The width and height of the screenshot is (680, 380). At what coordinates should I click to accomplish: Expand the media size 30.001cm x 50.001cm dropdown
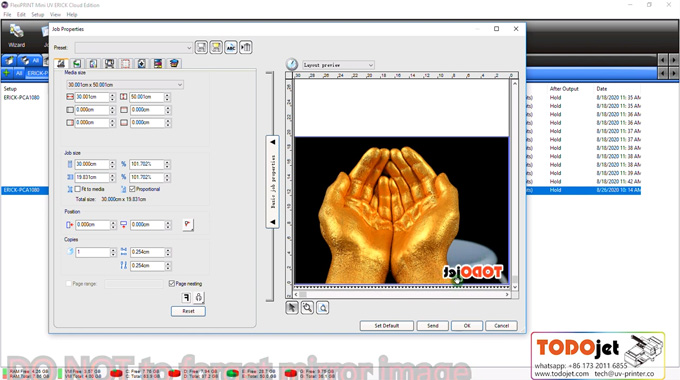pyautogui.click(x=125, y=85)
